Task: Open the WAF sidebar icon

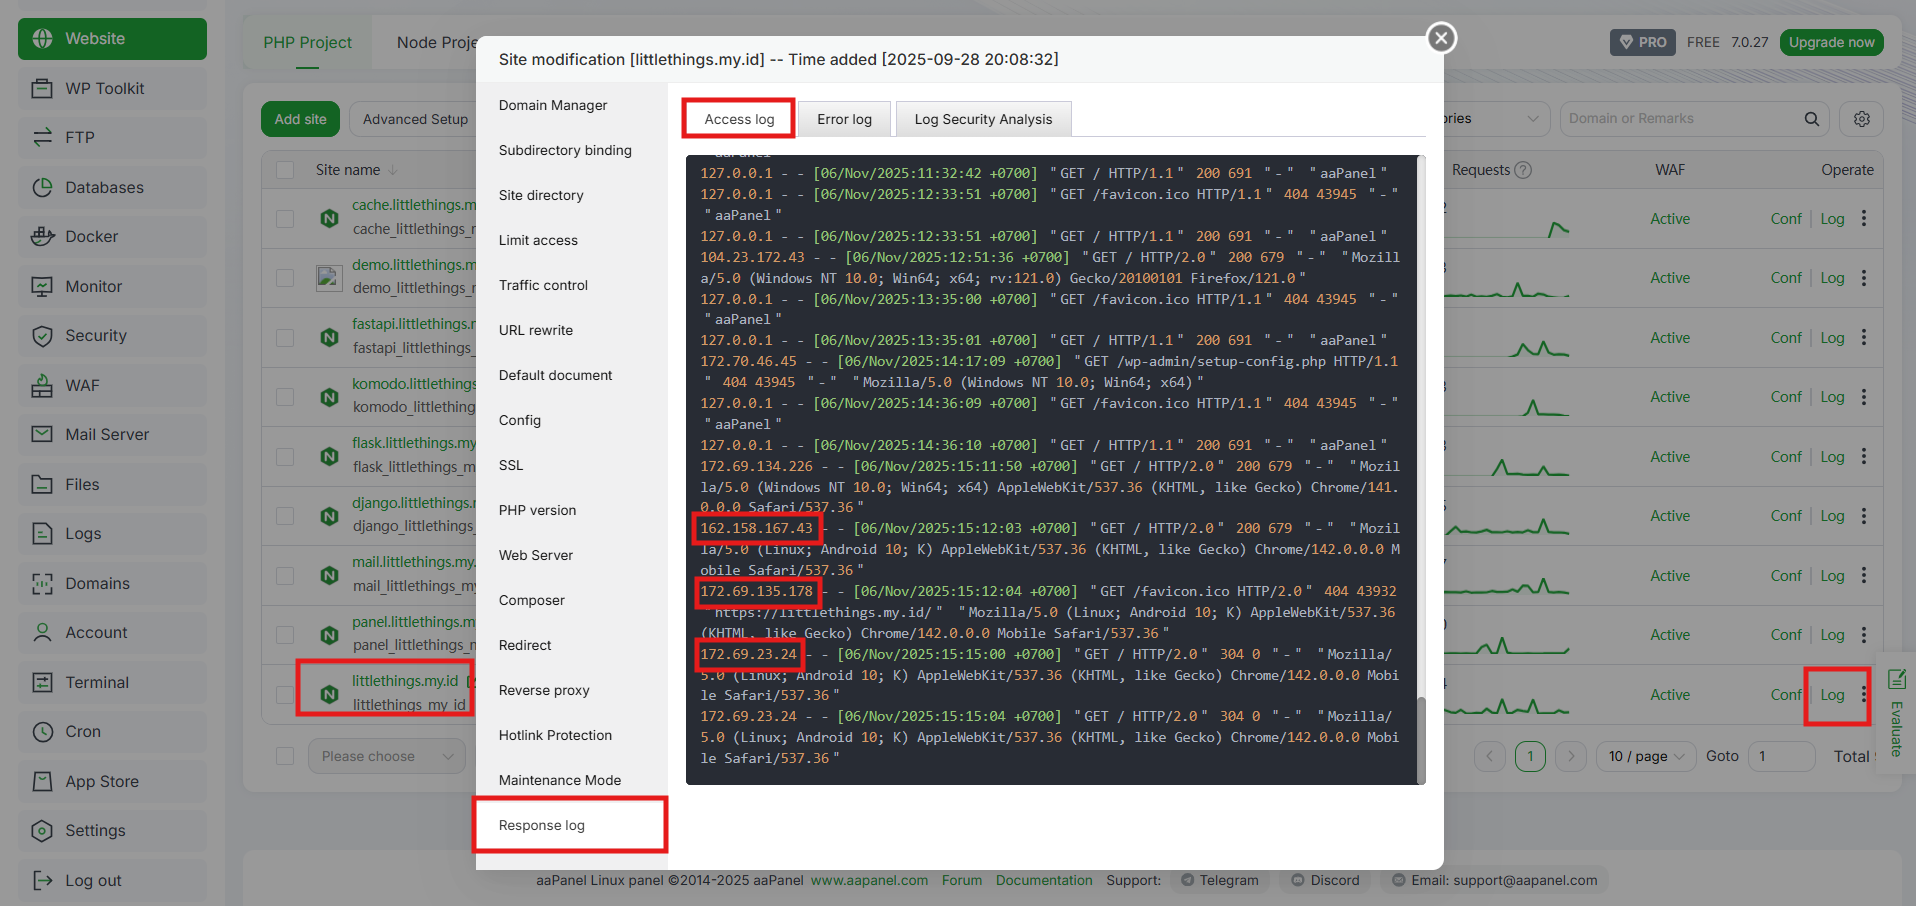Action: tap(42, 385)
